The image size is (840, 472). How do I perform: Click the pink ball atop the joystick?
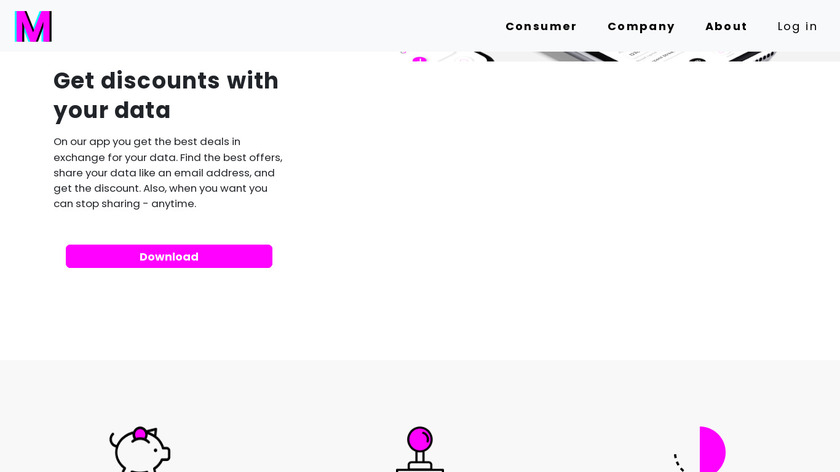click(420, 438)
